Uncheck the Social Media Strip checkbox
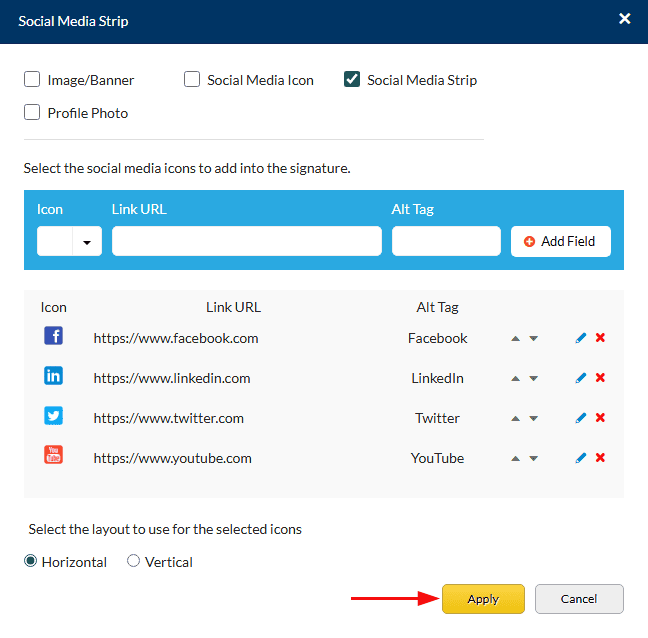 (x=352, y=80)
